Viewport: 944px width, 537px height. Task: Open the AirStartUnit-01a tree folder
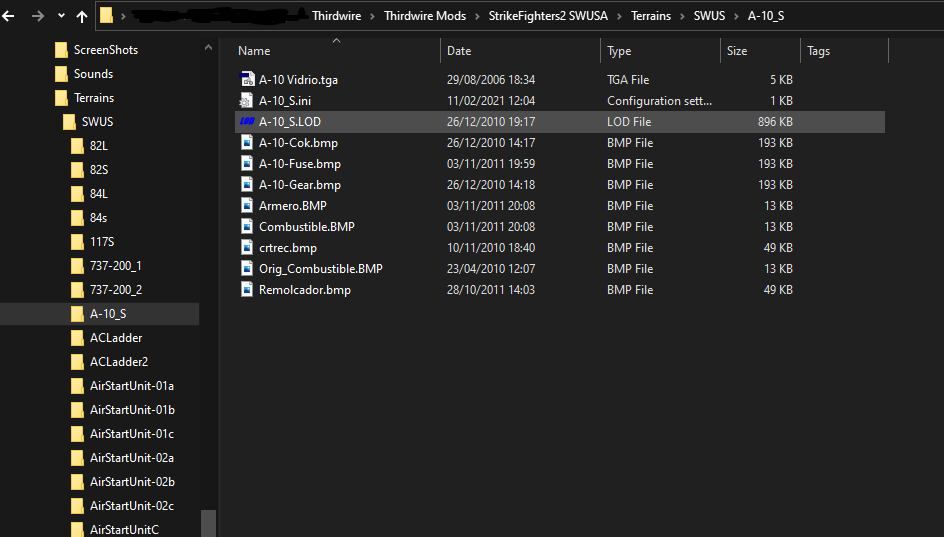click(132, 386)
